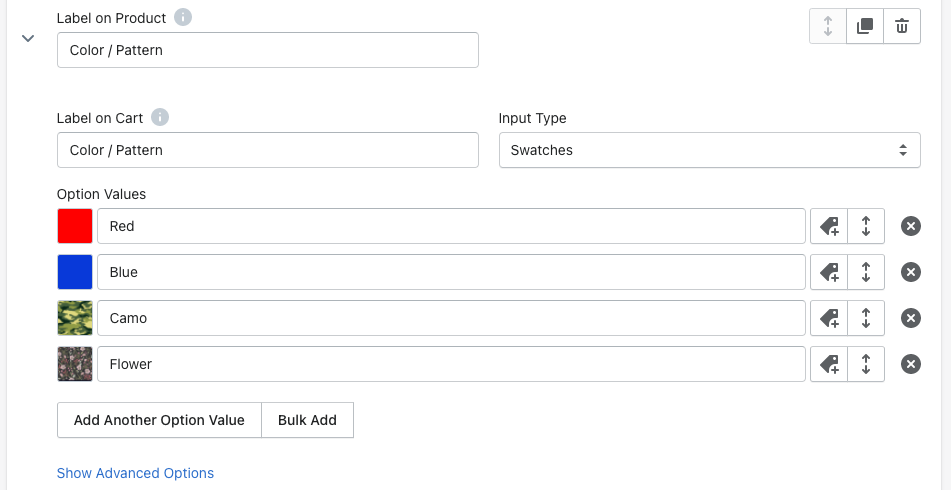
Task: Click info icon next to Label on Cart
Action: pos(160,117)
